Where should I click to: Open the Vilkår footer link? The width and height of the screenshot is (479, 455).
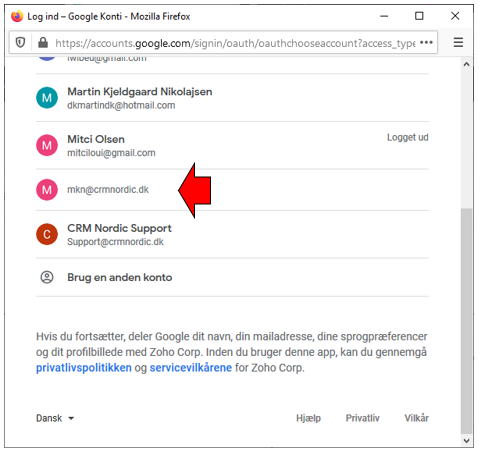pyautogui.click(x=417, y=418)
